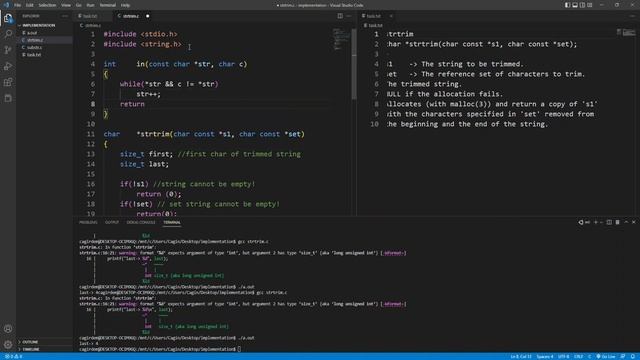Open the Source Control view
Viewport: 640px width, 360px height.
coord(8,50)
